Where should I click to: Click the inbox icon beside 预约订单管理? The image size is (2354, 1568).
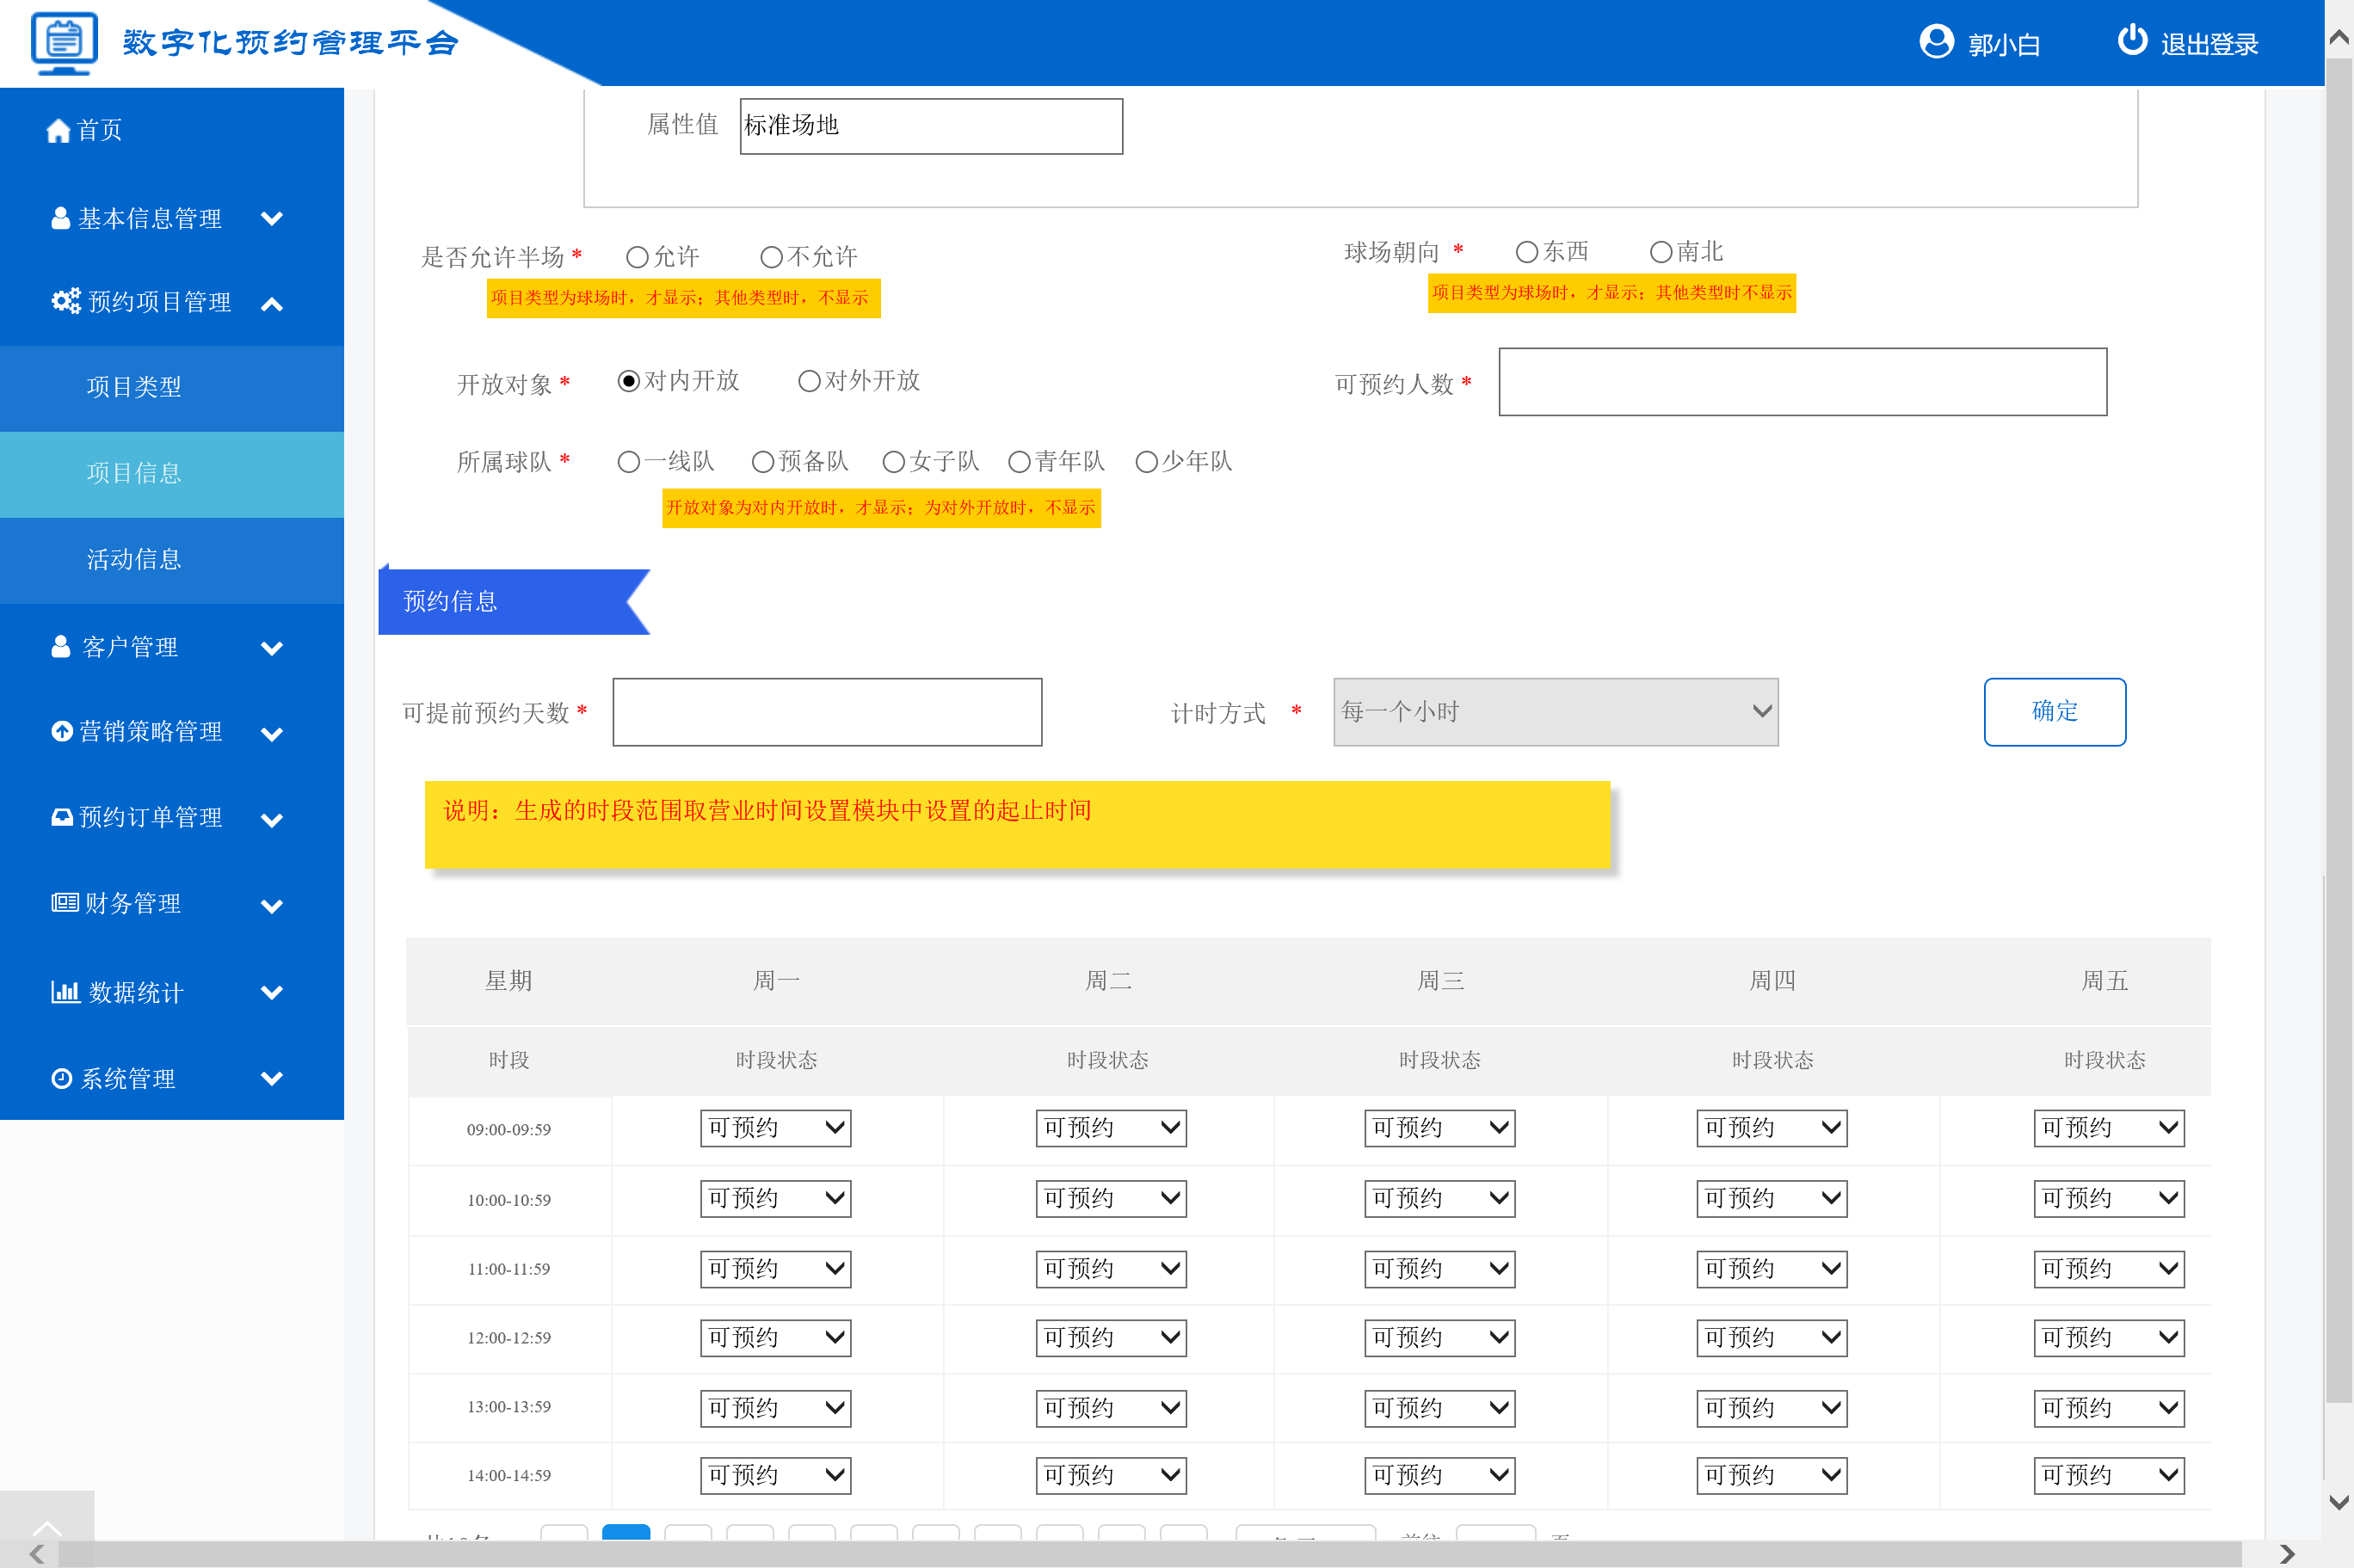[62, 818]
